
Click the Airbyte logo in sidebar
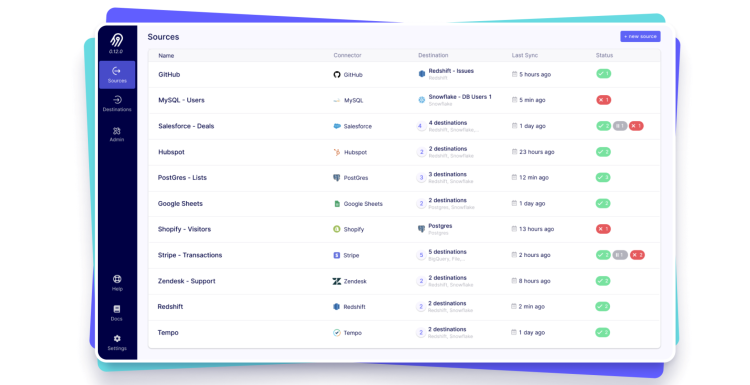(x=116, y=40)
